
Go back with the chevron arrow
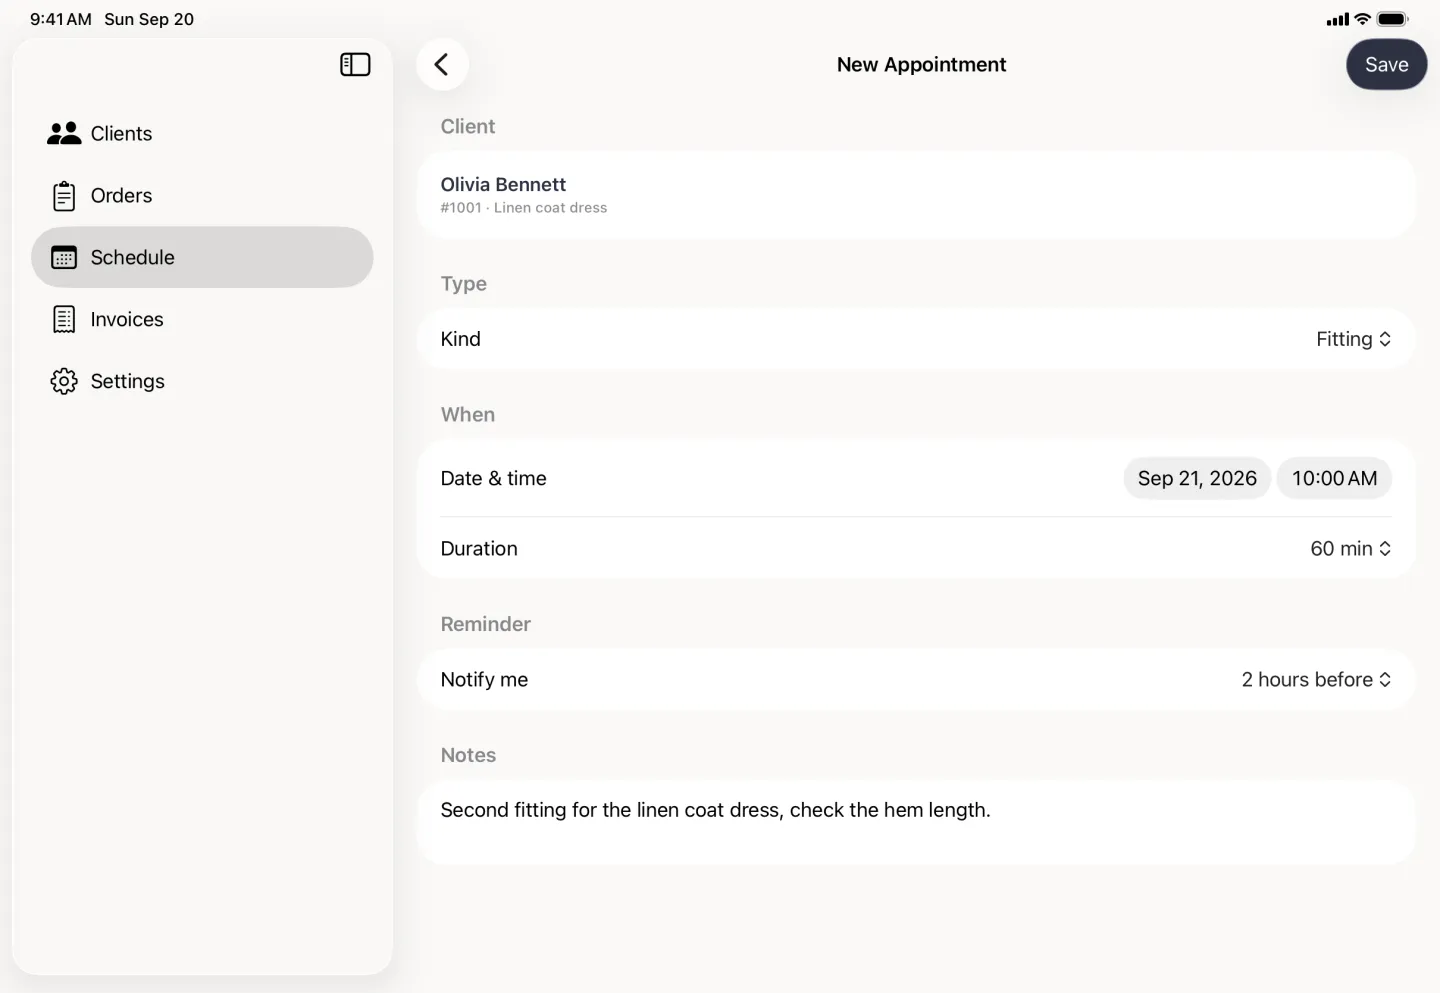442,65
